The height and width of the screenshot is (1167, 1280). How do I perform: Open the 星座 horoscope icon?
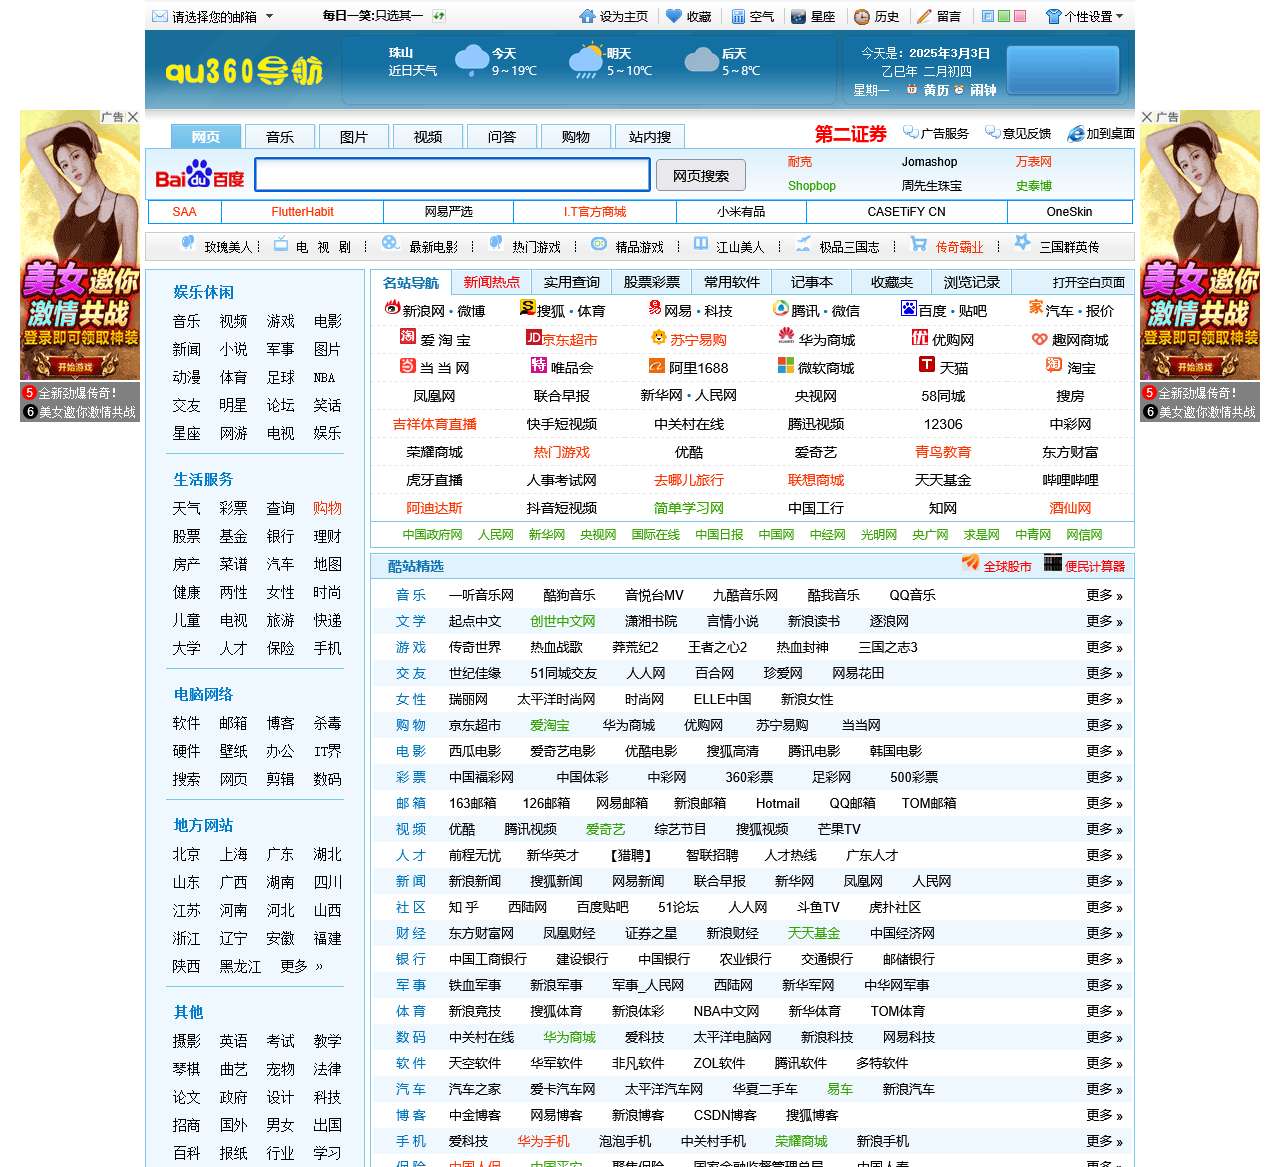pyautogui.click(x=798, y=16)
